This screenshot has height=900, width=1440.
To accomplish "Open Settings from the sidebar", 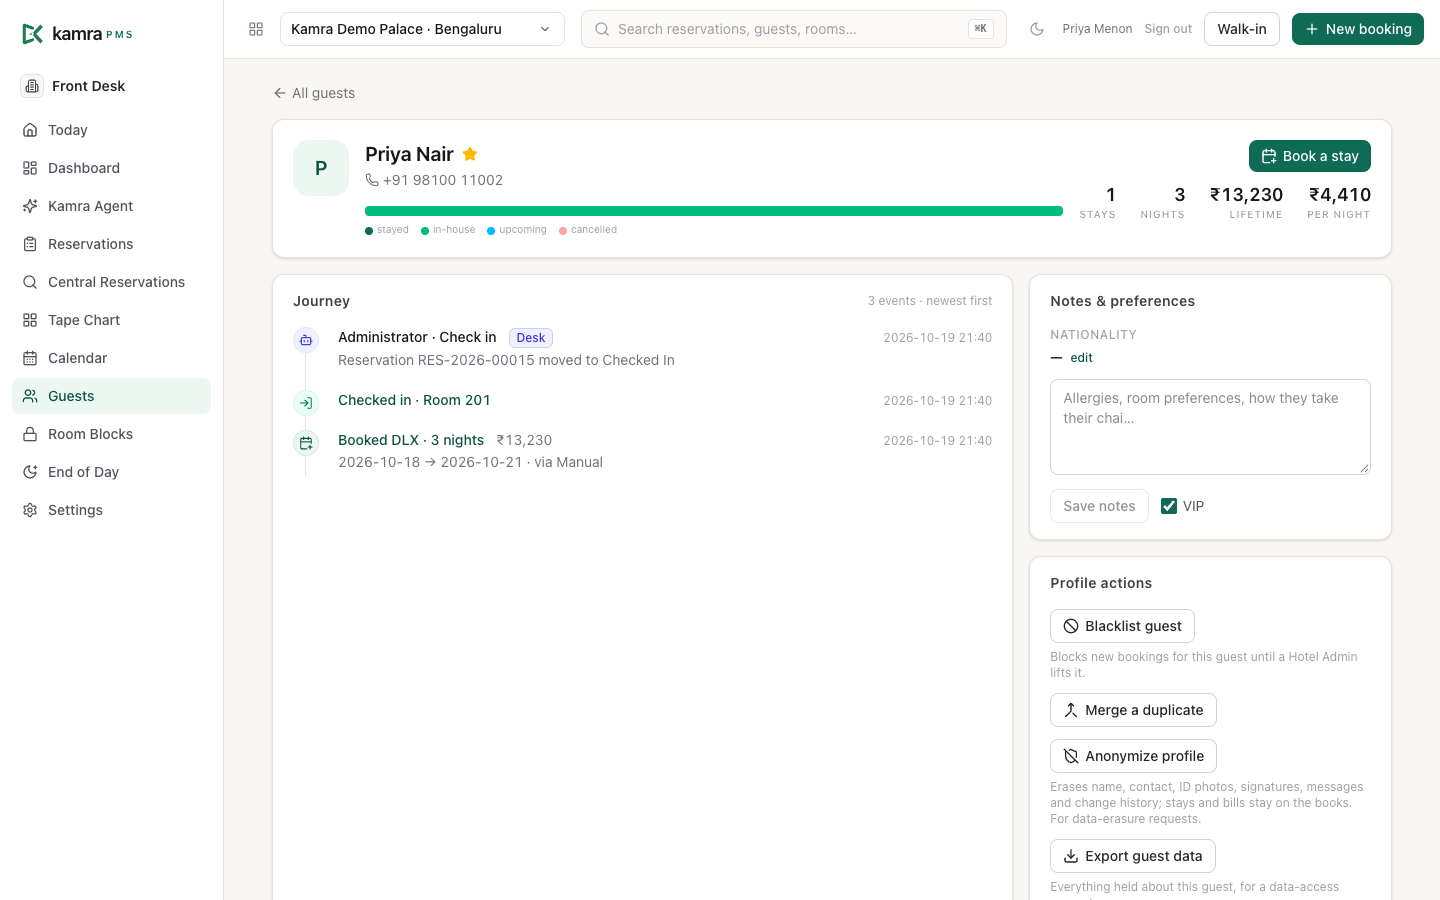I will [111, 510].
